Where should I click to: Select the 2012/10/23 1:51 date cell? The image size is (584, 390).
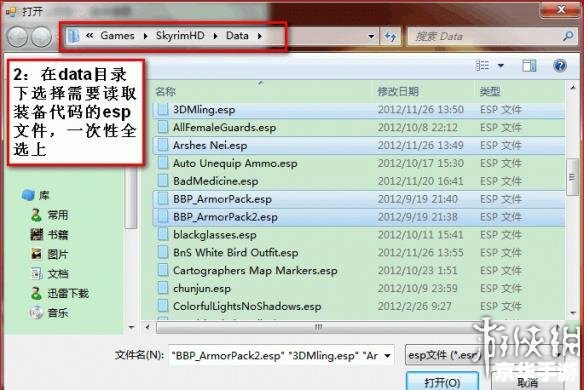pos(418,270)
